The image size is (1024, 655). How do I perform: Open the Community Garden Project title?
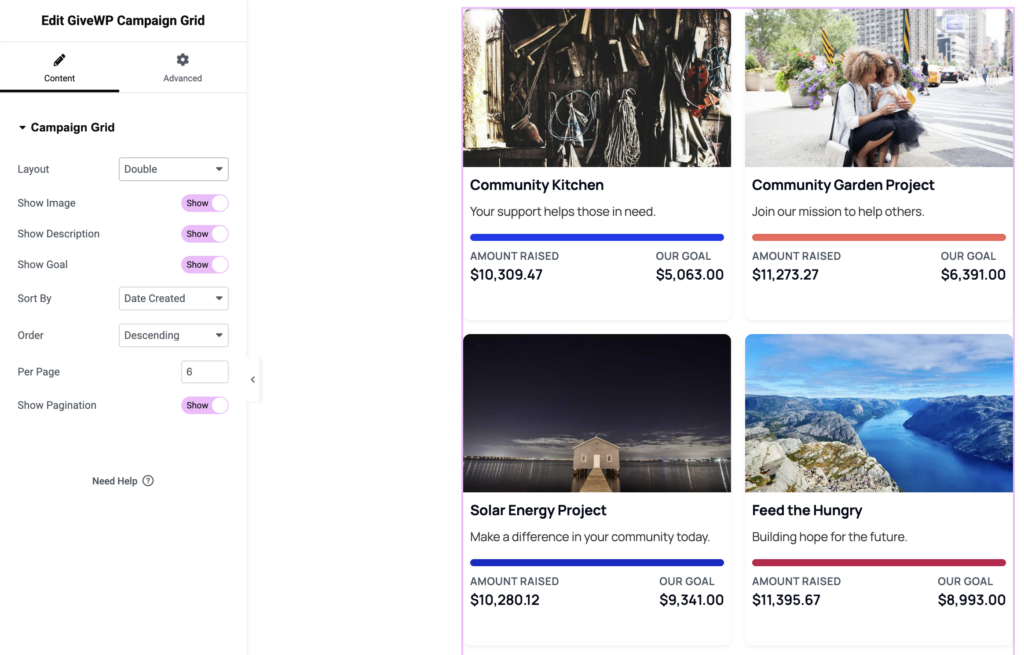pyautogui.click(x=843, y=185)
